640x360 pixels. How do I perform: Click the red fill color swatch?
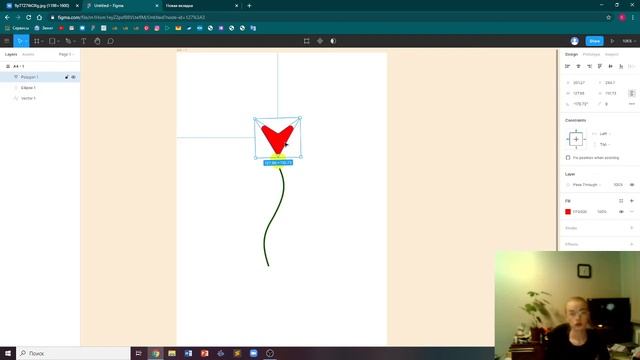(568, 212)
